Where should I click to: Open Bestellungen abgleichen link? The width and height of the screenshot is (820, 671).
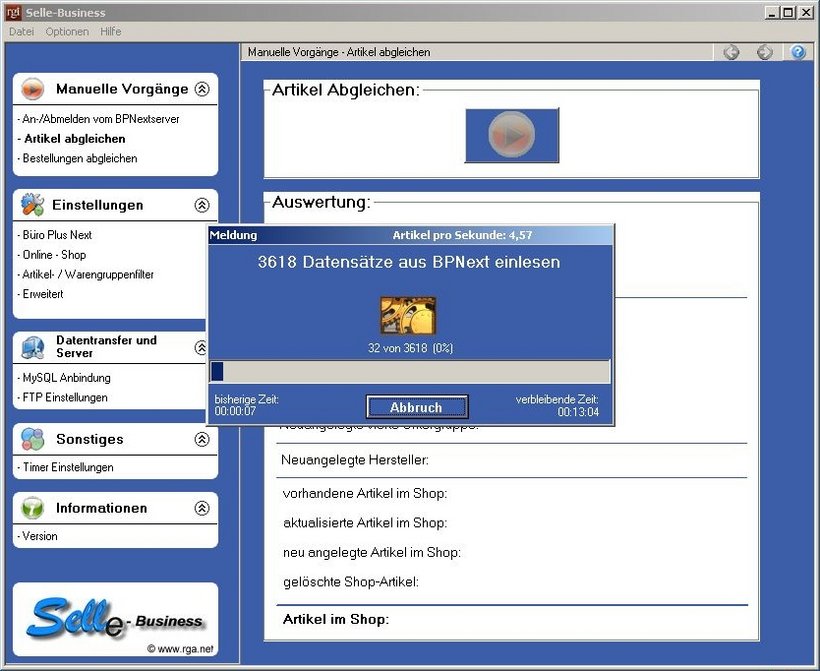pyautogui.click(x=79, y=158)
